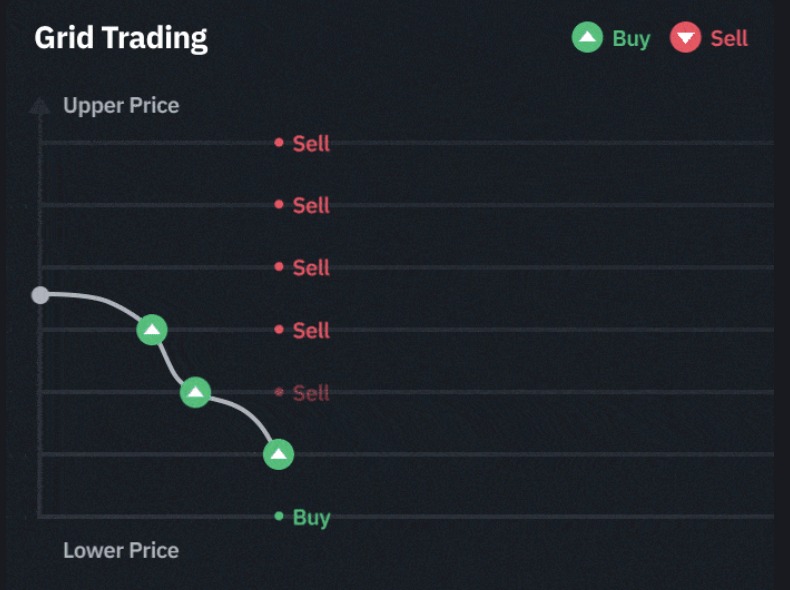
Task: Click the faded Sell grid label
Action: (311, 393)
